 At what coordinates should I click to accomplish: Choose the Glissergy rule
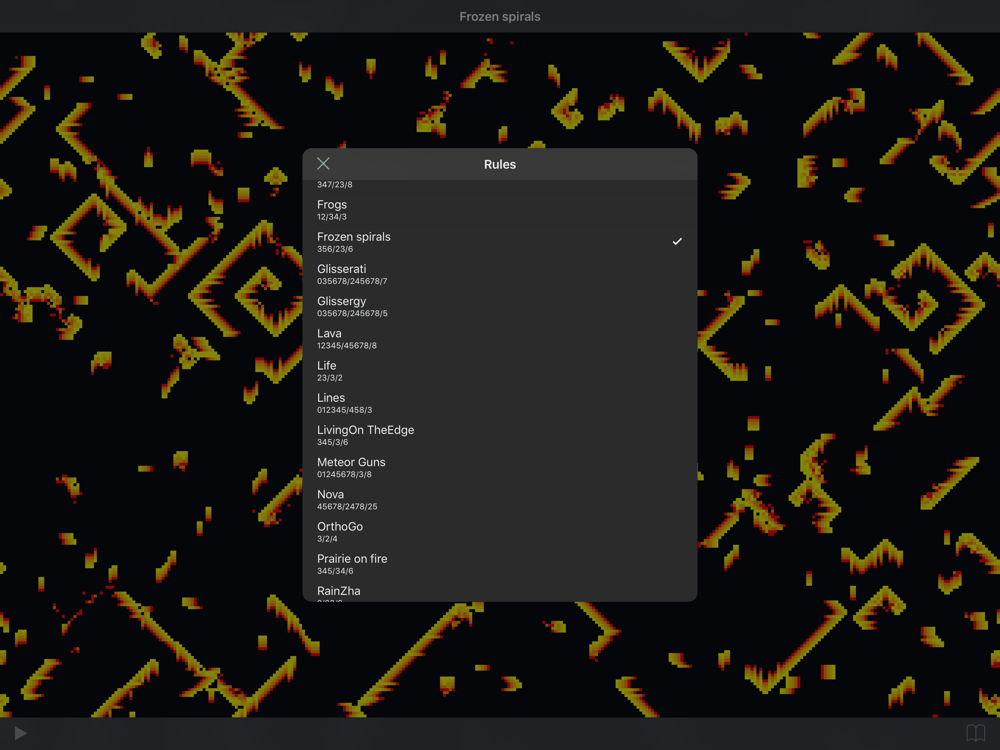coord(499,306)
